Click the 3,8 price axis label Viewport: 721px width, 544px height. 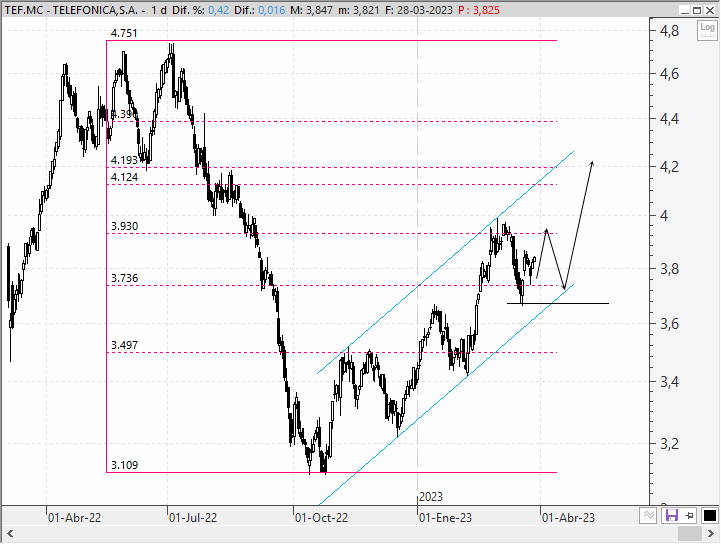point(669,269)
